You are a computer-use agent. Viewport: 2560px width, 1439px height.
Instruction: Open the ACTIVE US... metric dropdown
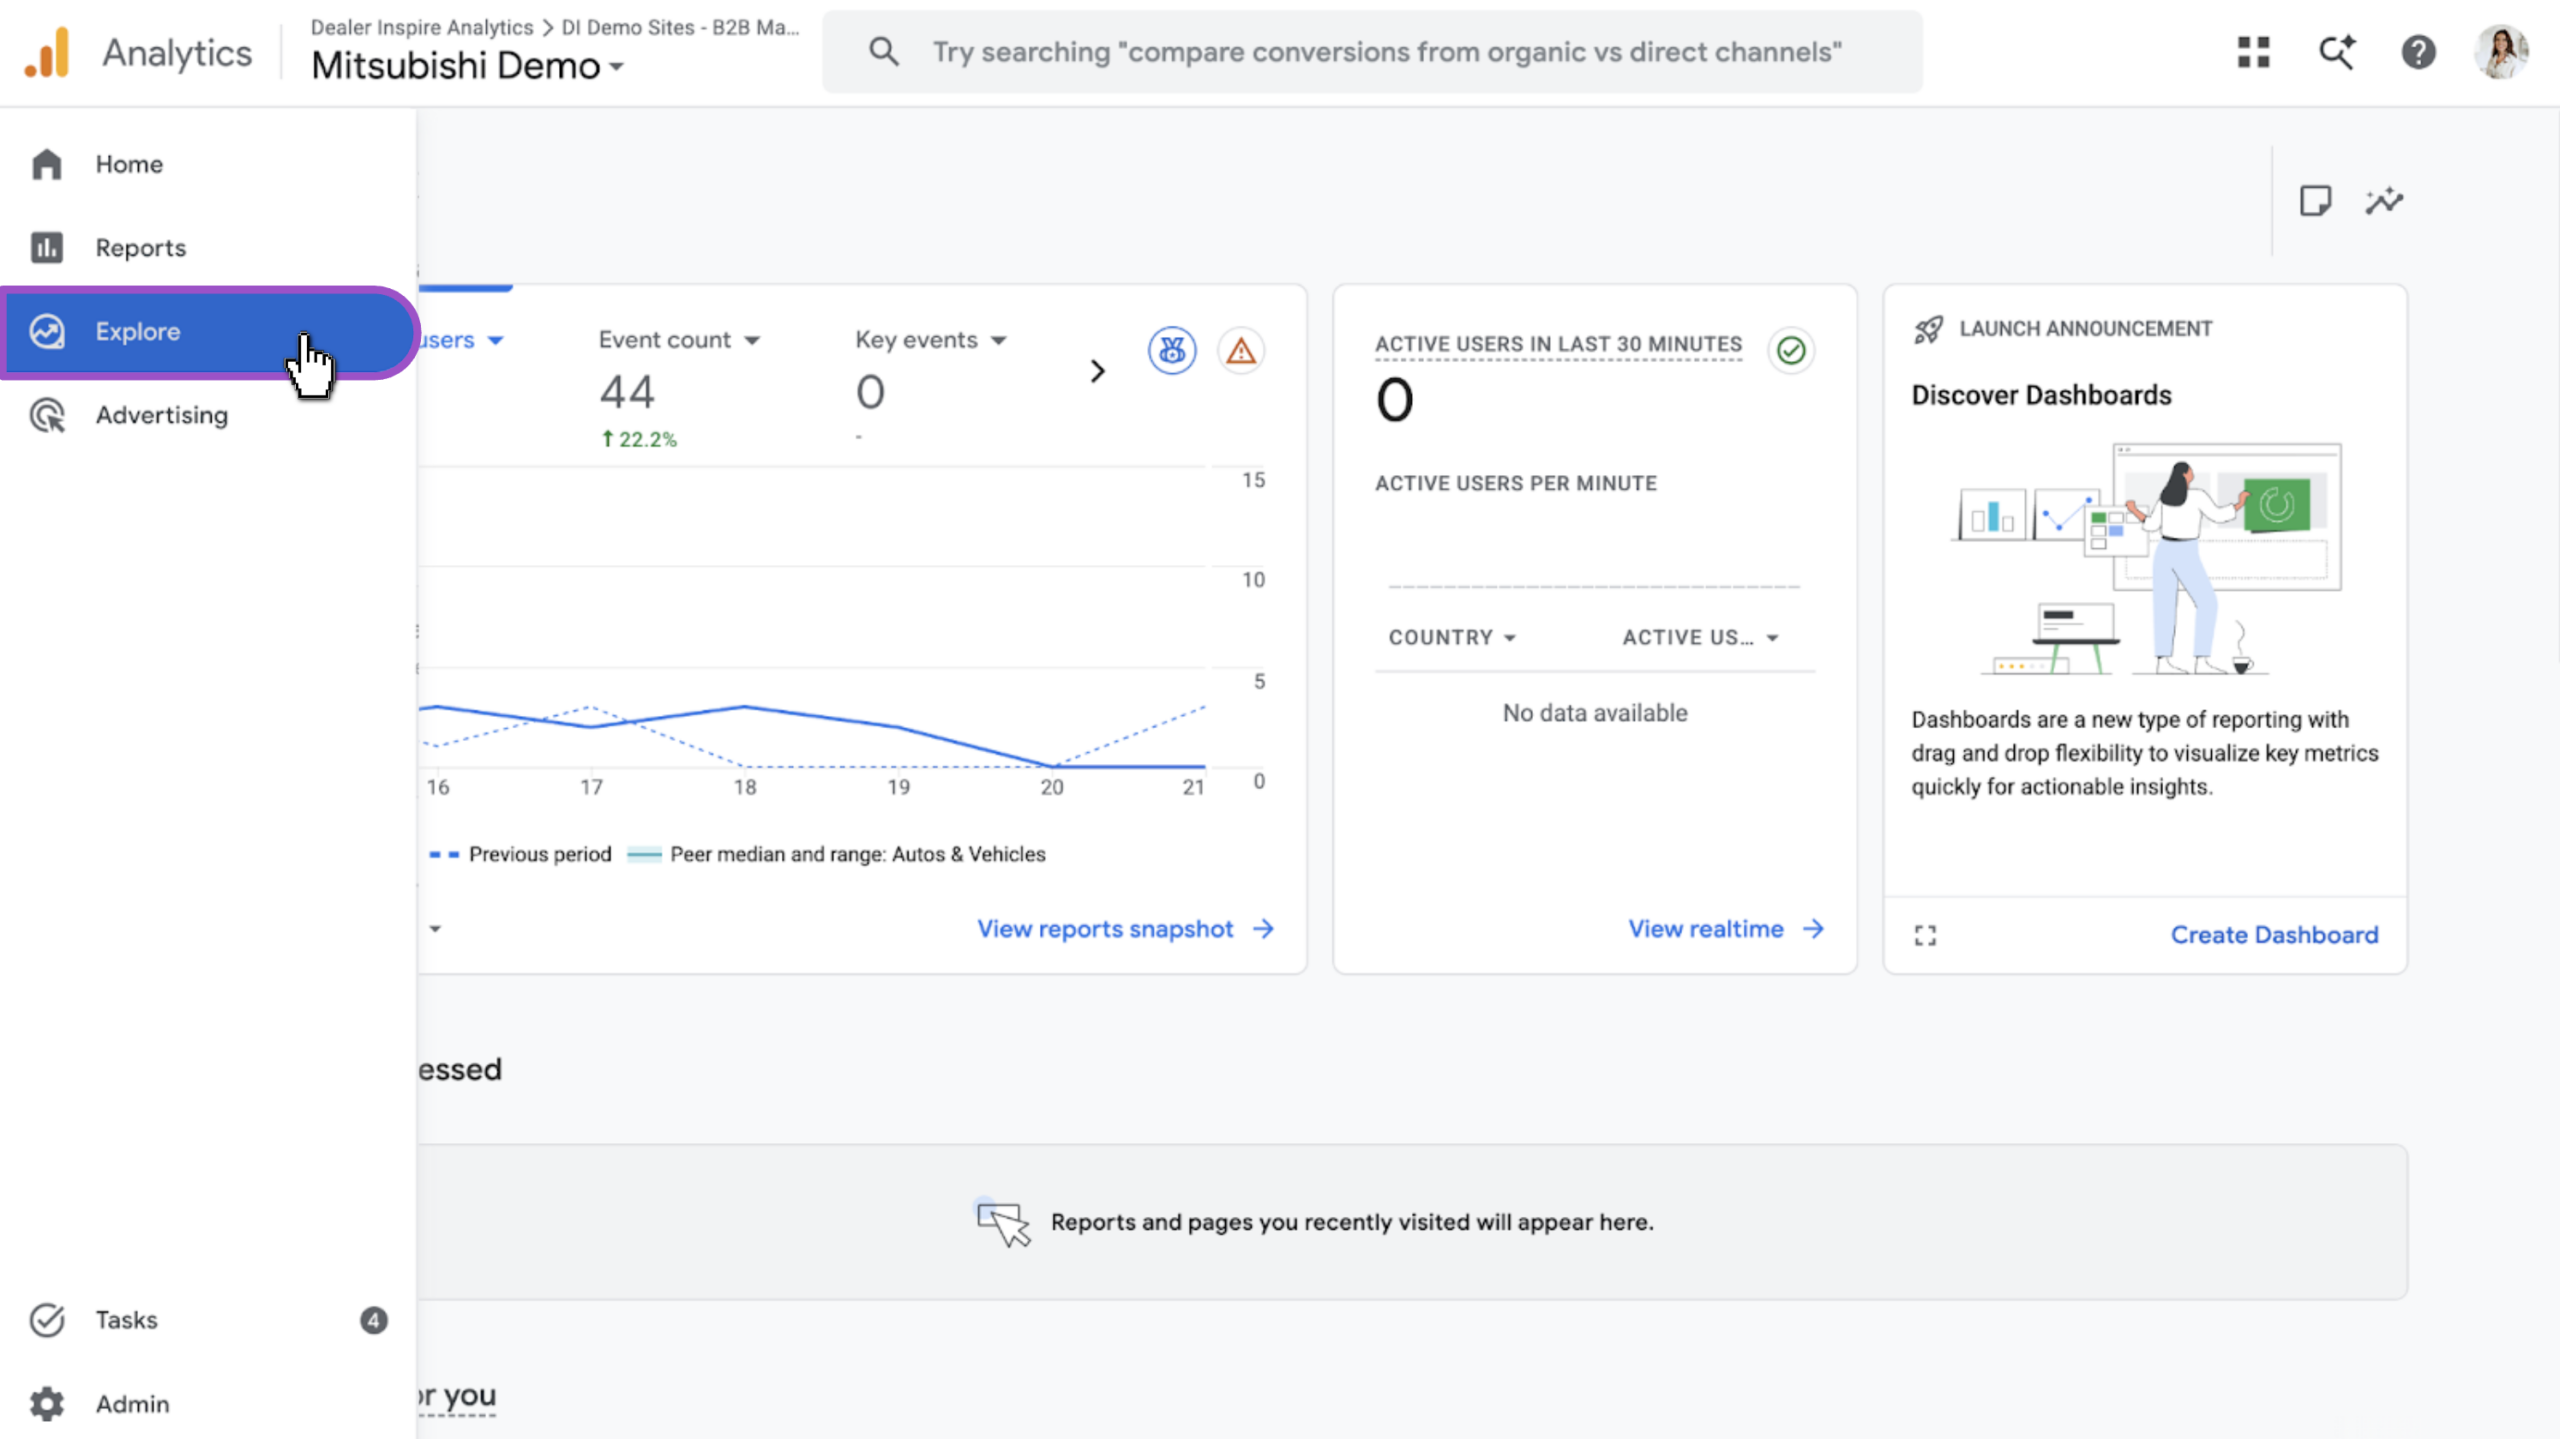tap(1700, 637)
